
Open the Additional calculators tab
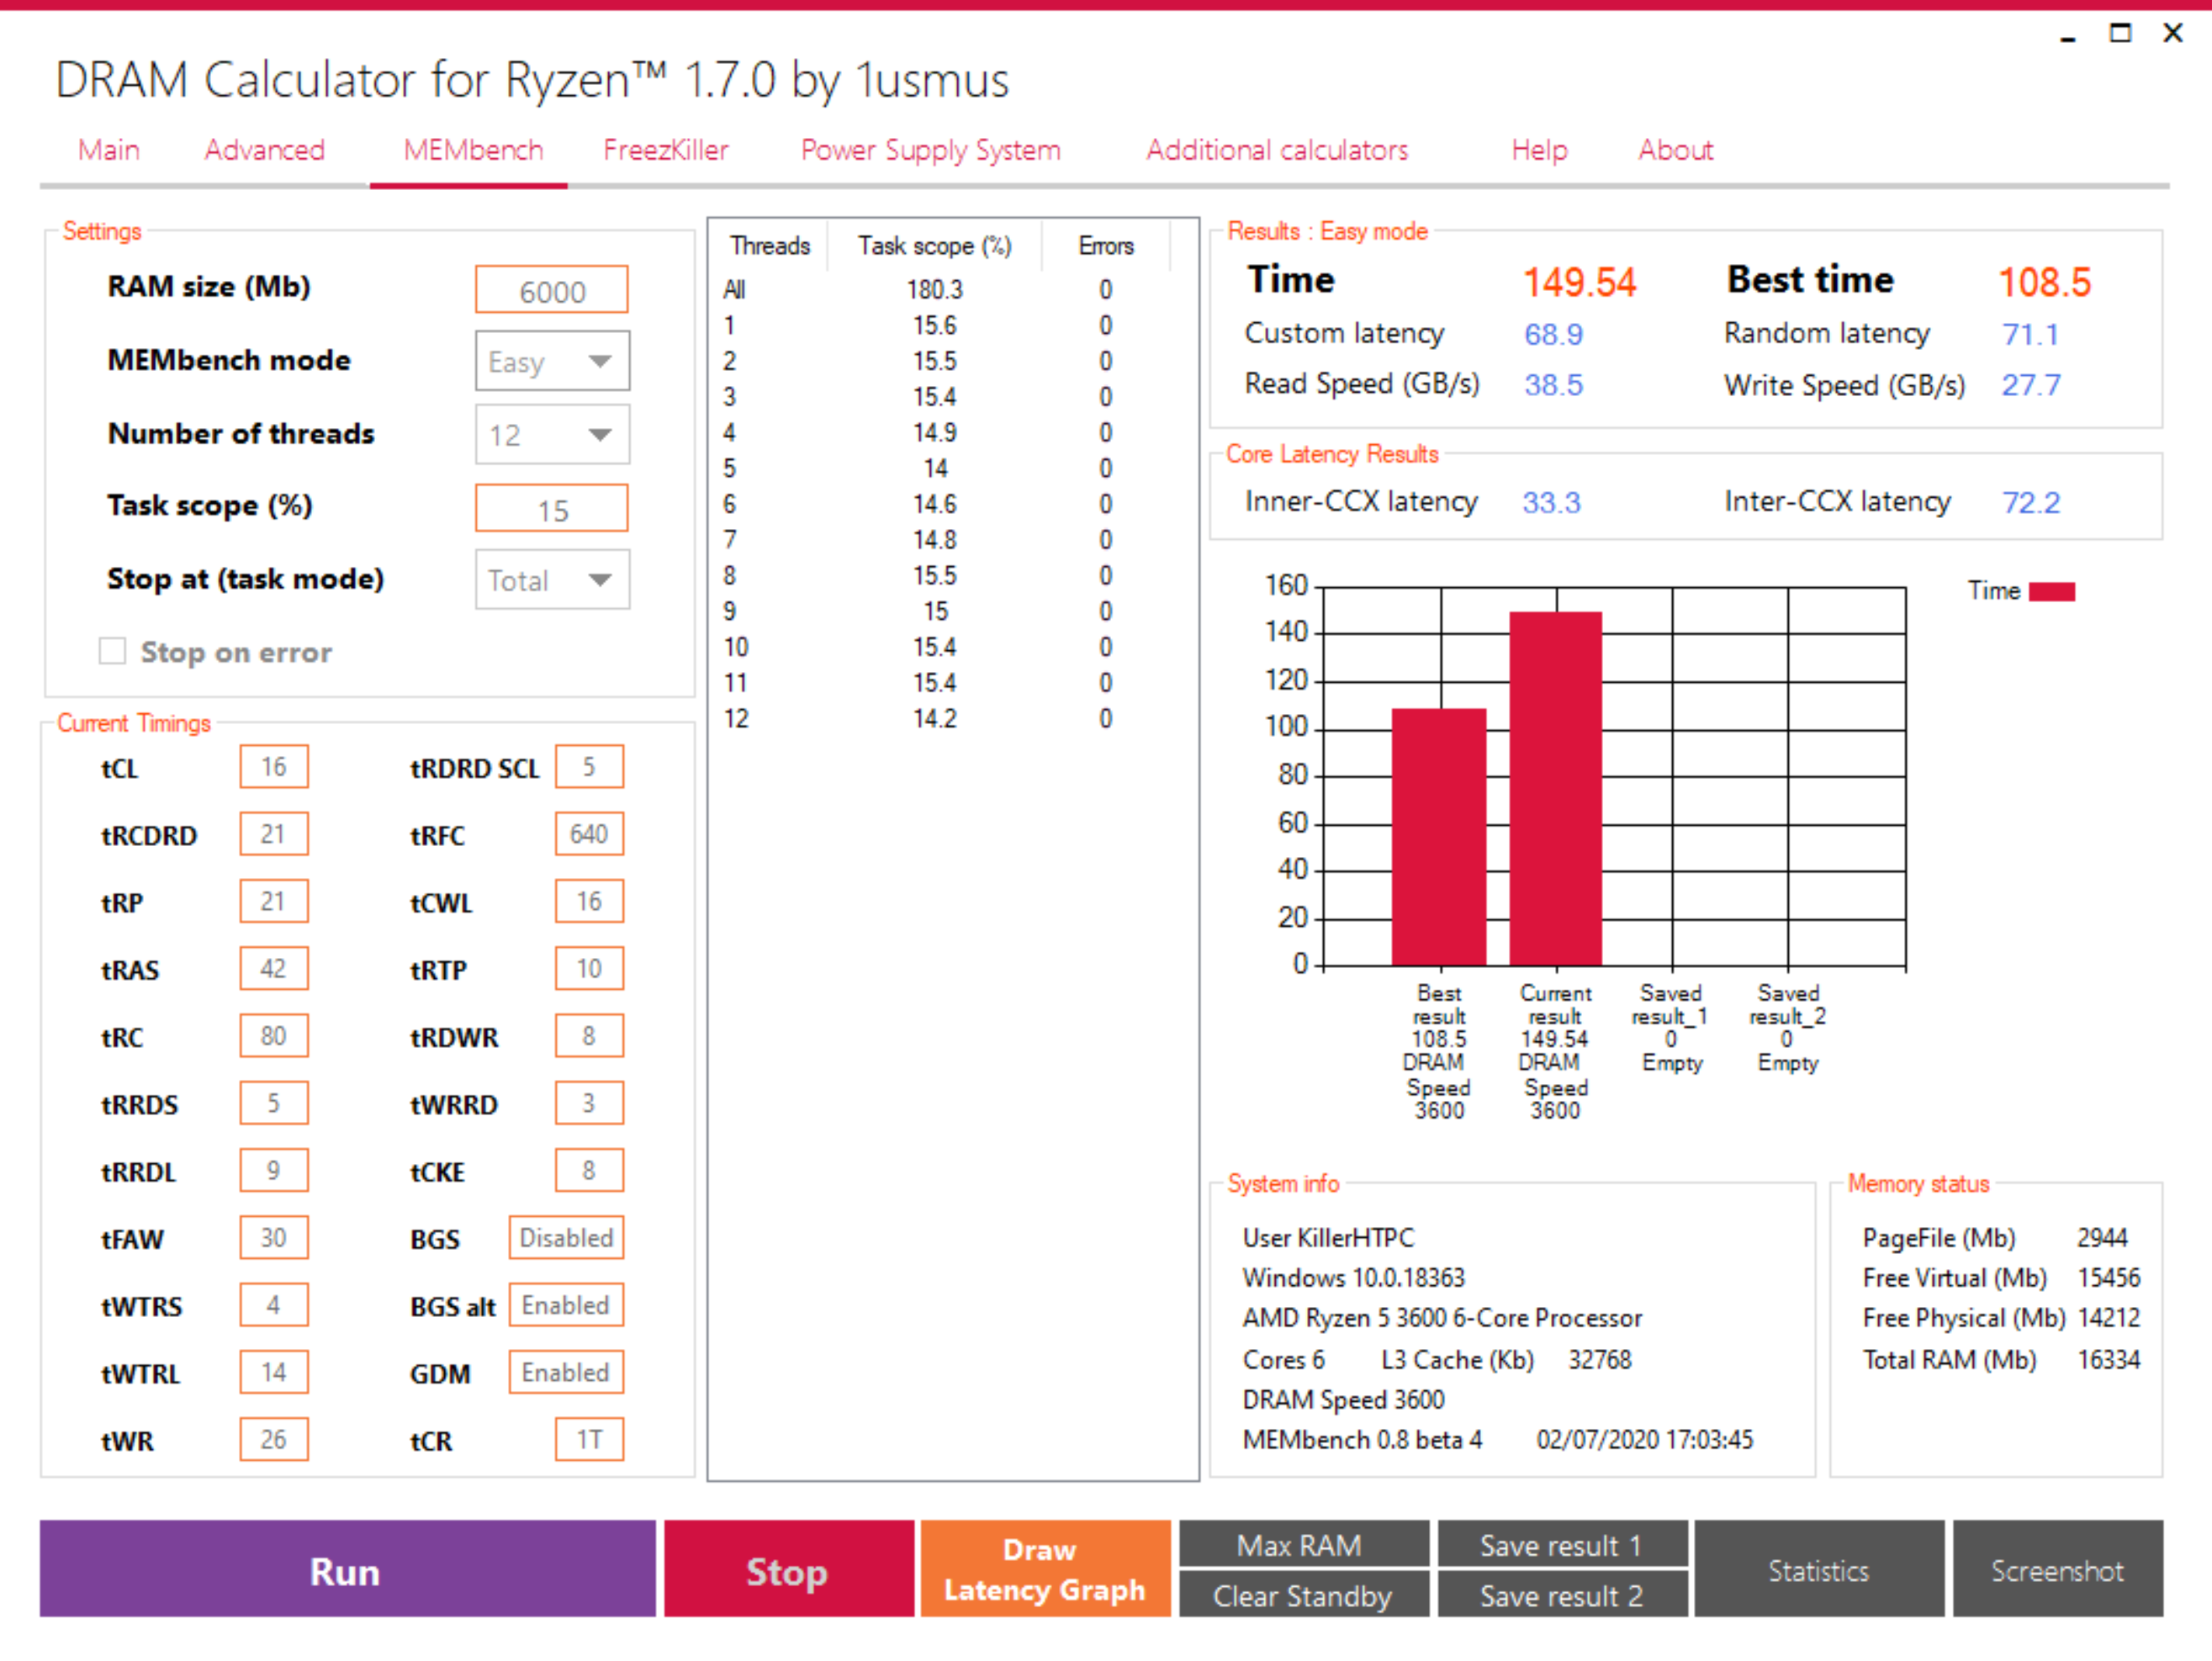click(1276, 150)
